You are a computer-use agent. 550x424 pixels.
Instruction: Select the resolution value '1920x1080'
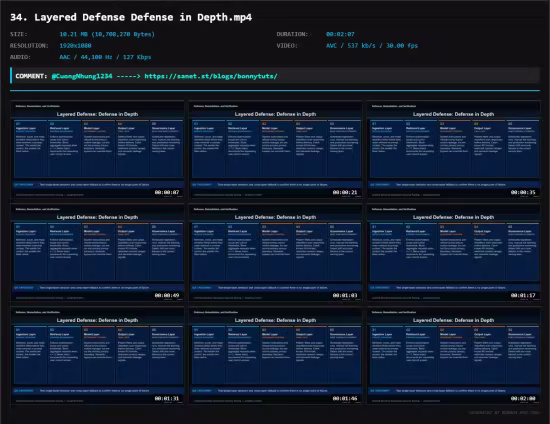[x=75, y=46]
